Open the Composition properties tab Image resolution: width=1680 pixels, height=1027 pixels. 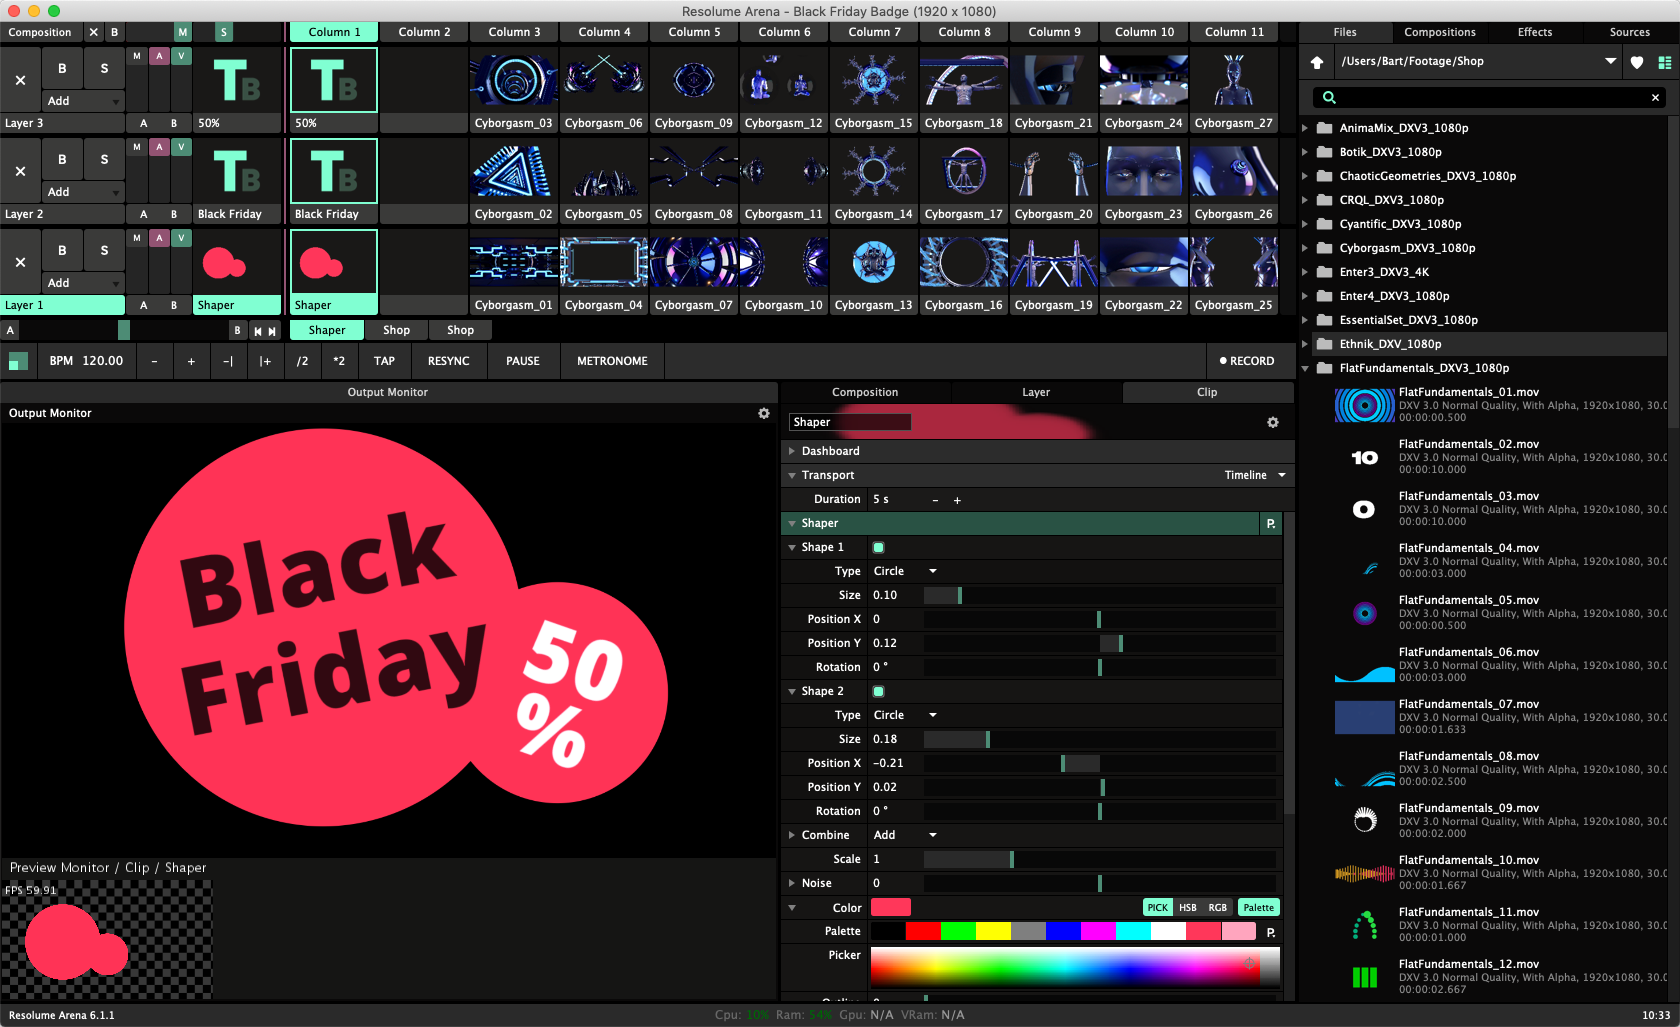click(865, 392)
